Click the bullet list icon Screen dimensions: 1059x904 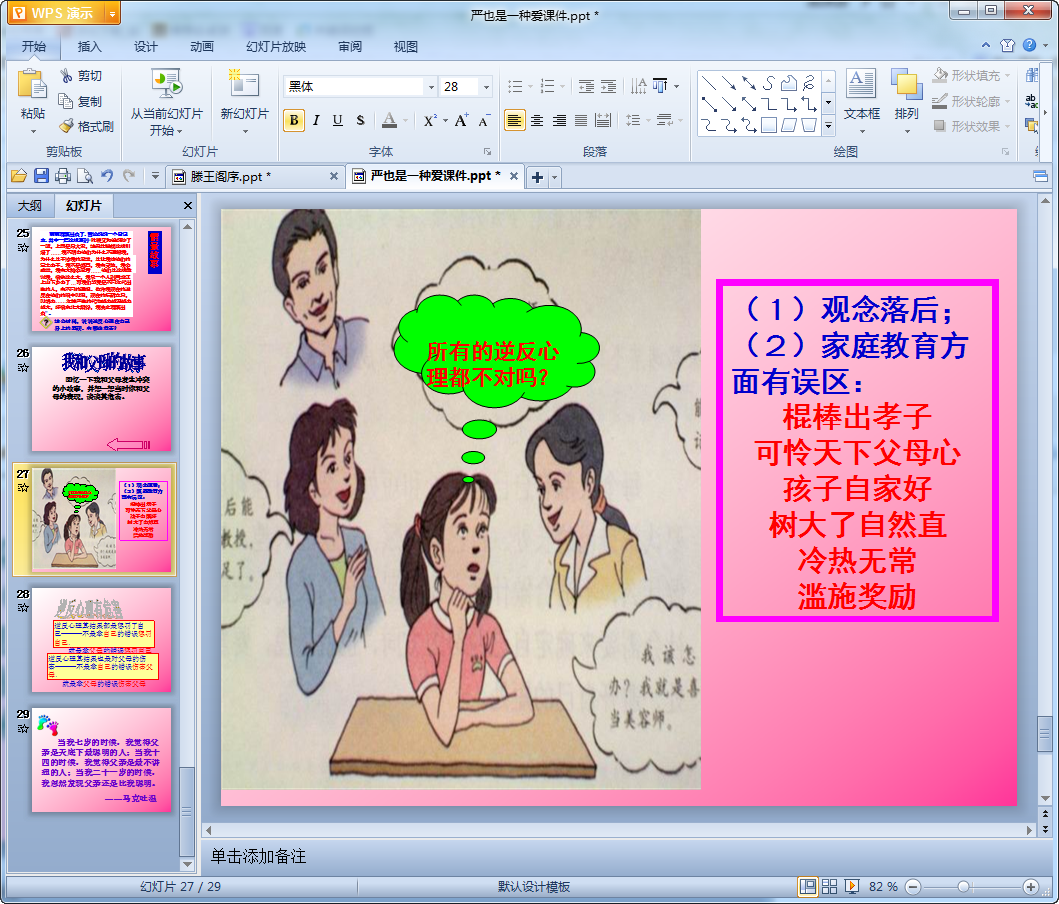click(515, 86)
